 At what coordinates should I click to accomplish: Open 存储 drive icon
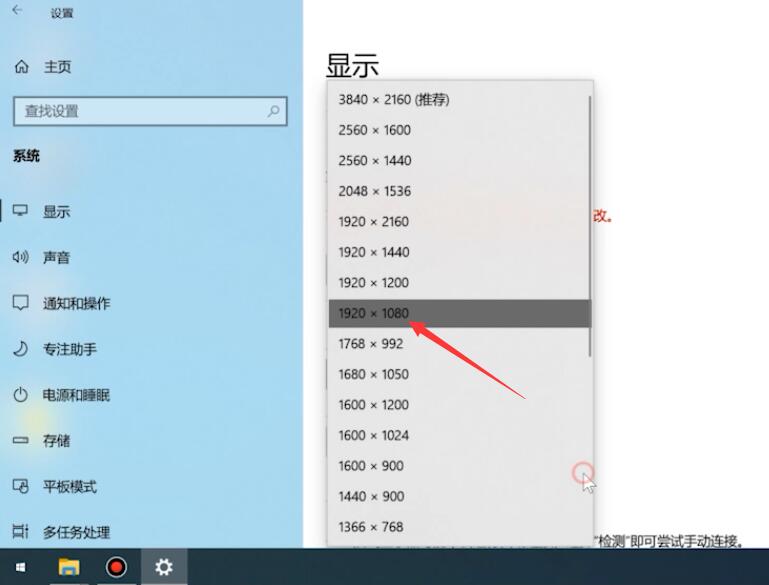(21, 440)
